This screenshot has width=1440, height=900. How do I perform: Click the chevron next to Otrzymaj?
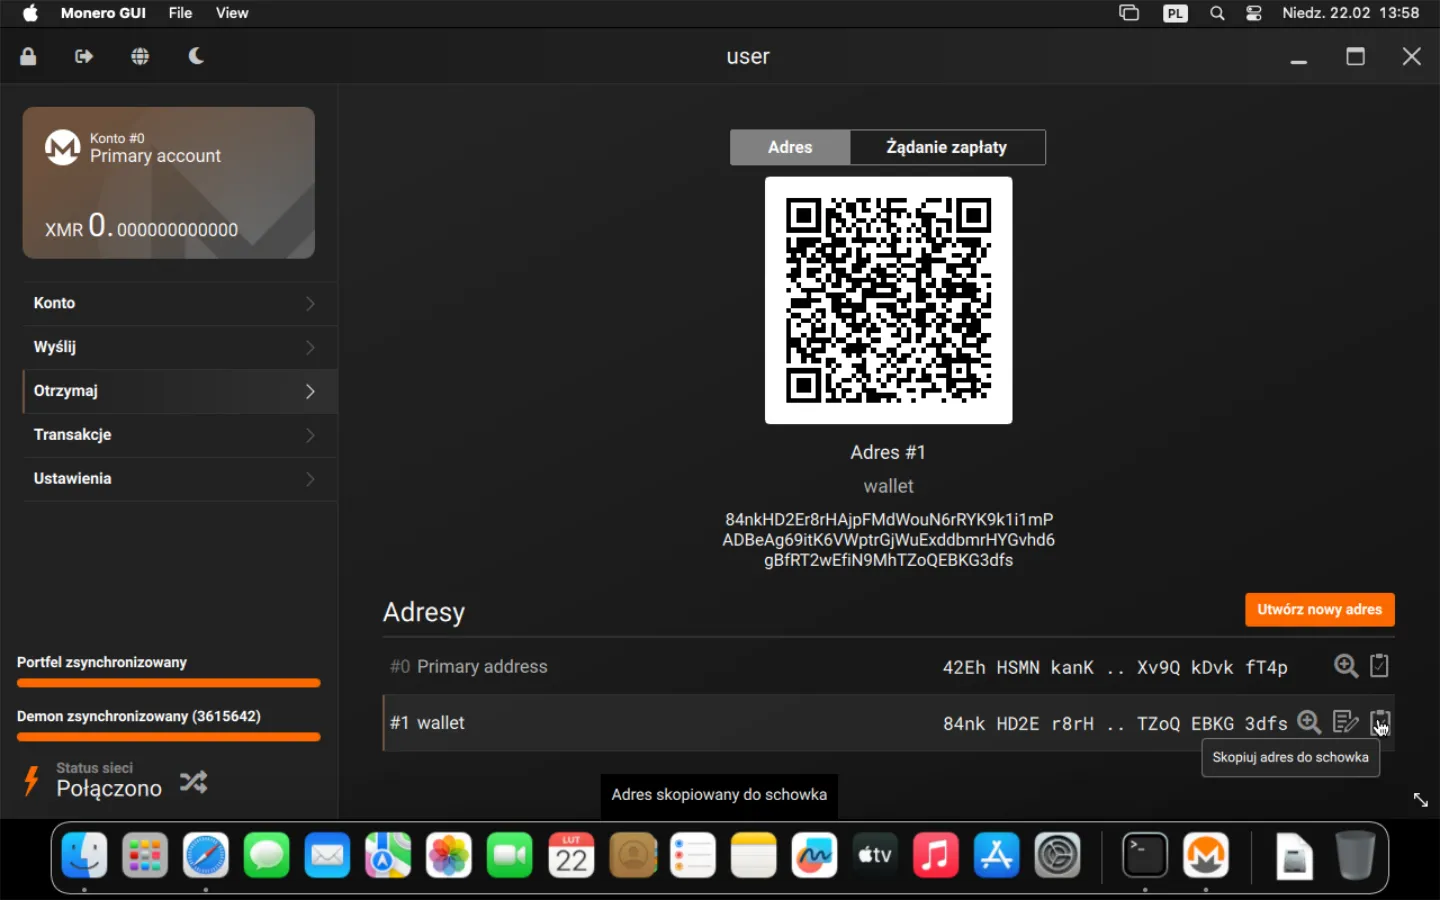click(310, 391)
